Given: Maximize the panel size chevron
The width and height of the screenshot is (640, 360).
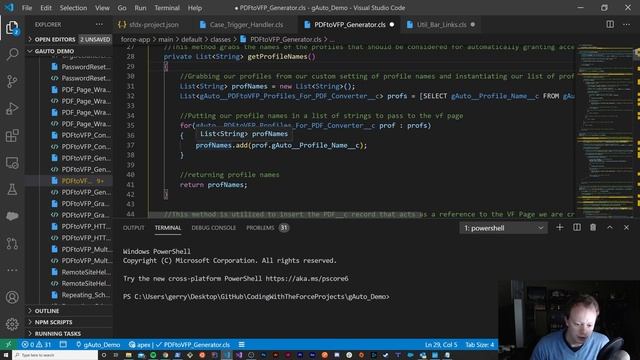Looking at the screenshot, I should coord(610,228).
